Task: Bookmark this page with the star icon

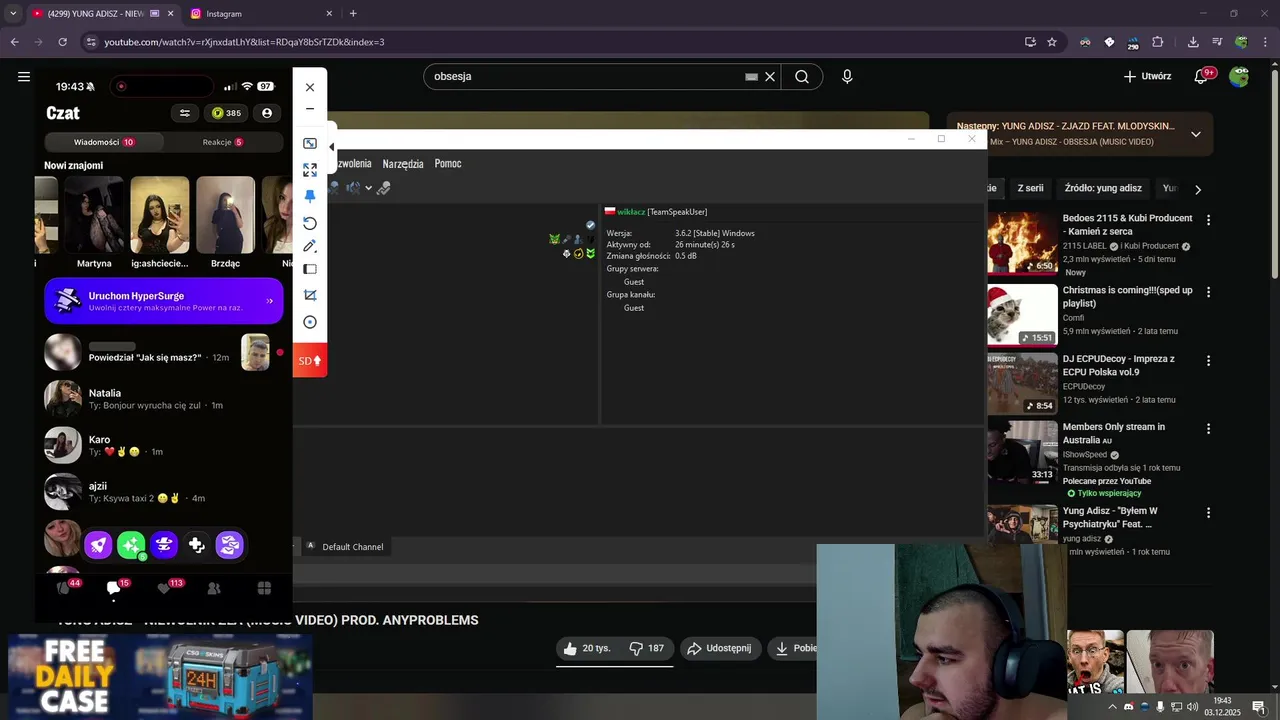Action: click(x=1052, y=42)
